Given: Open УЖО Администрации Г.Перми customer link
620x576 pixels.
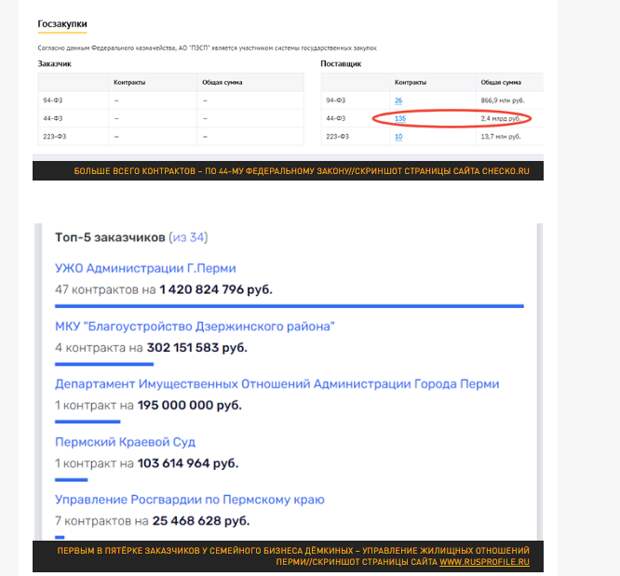Looking at the screenshot, I should tap(145, 268).
